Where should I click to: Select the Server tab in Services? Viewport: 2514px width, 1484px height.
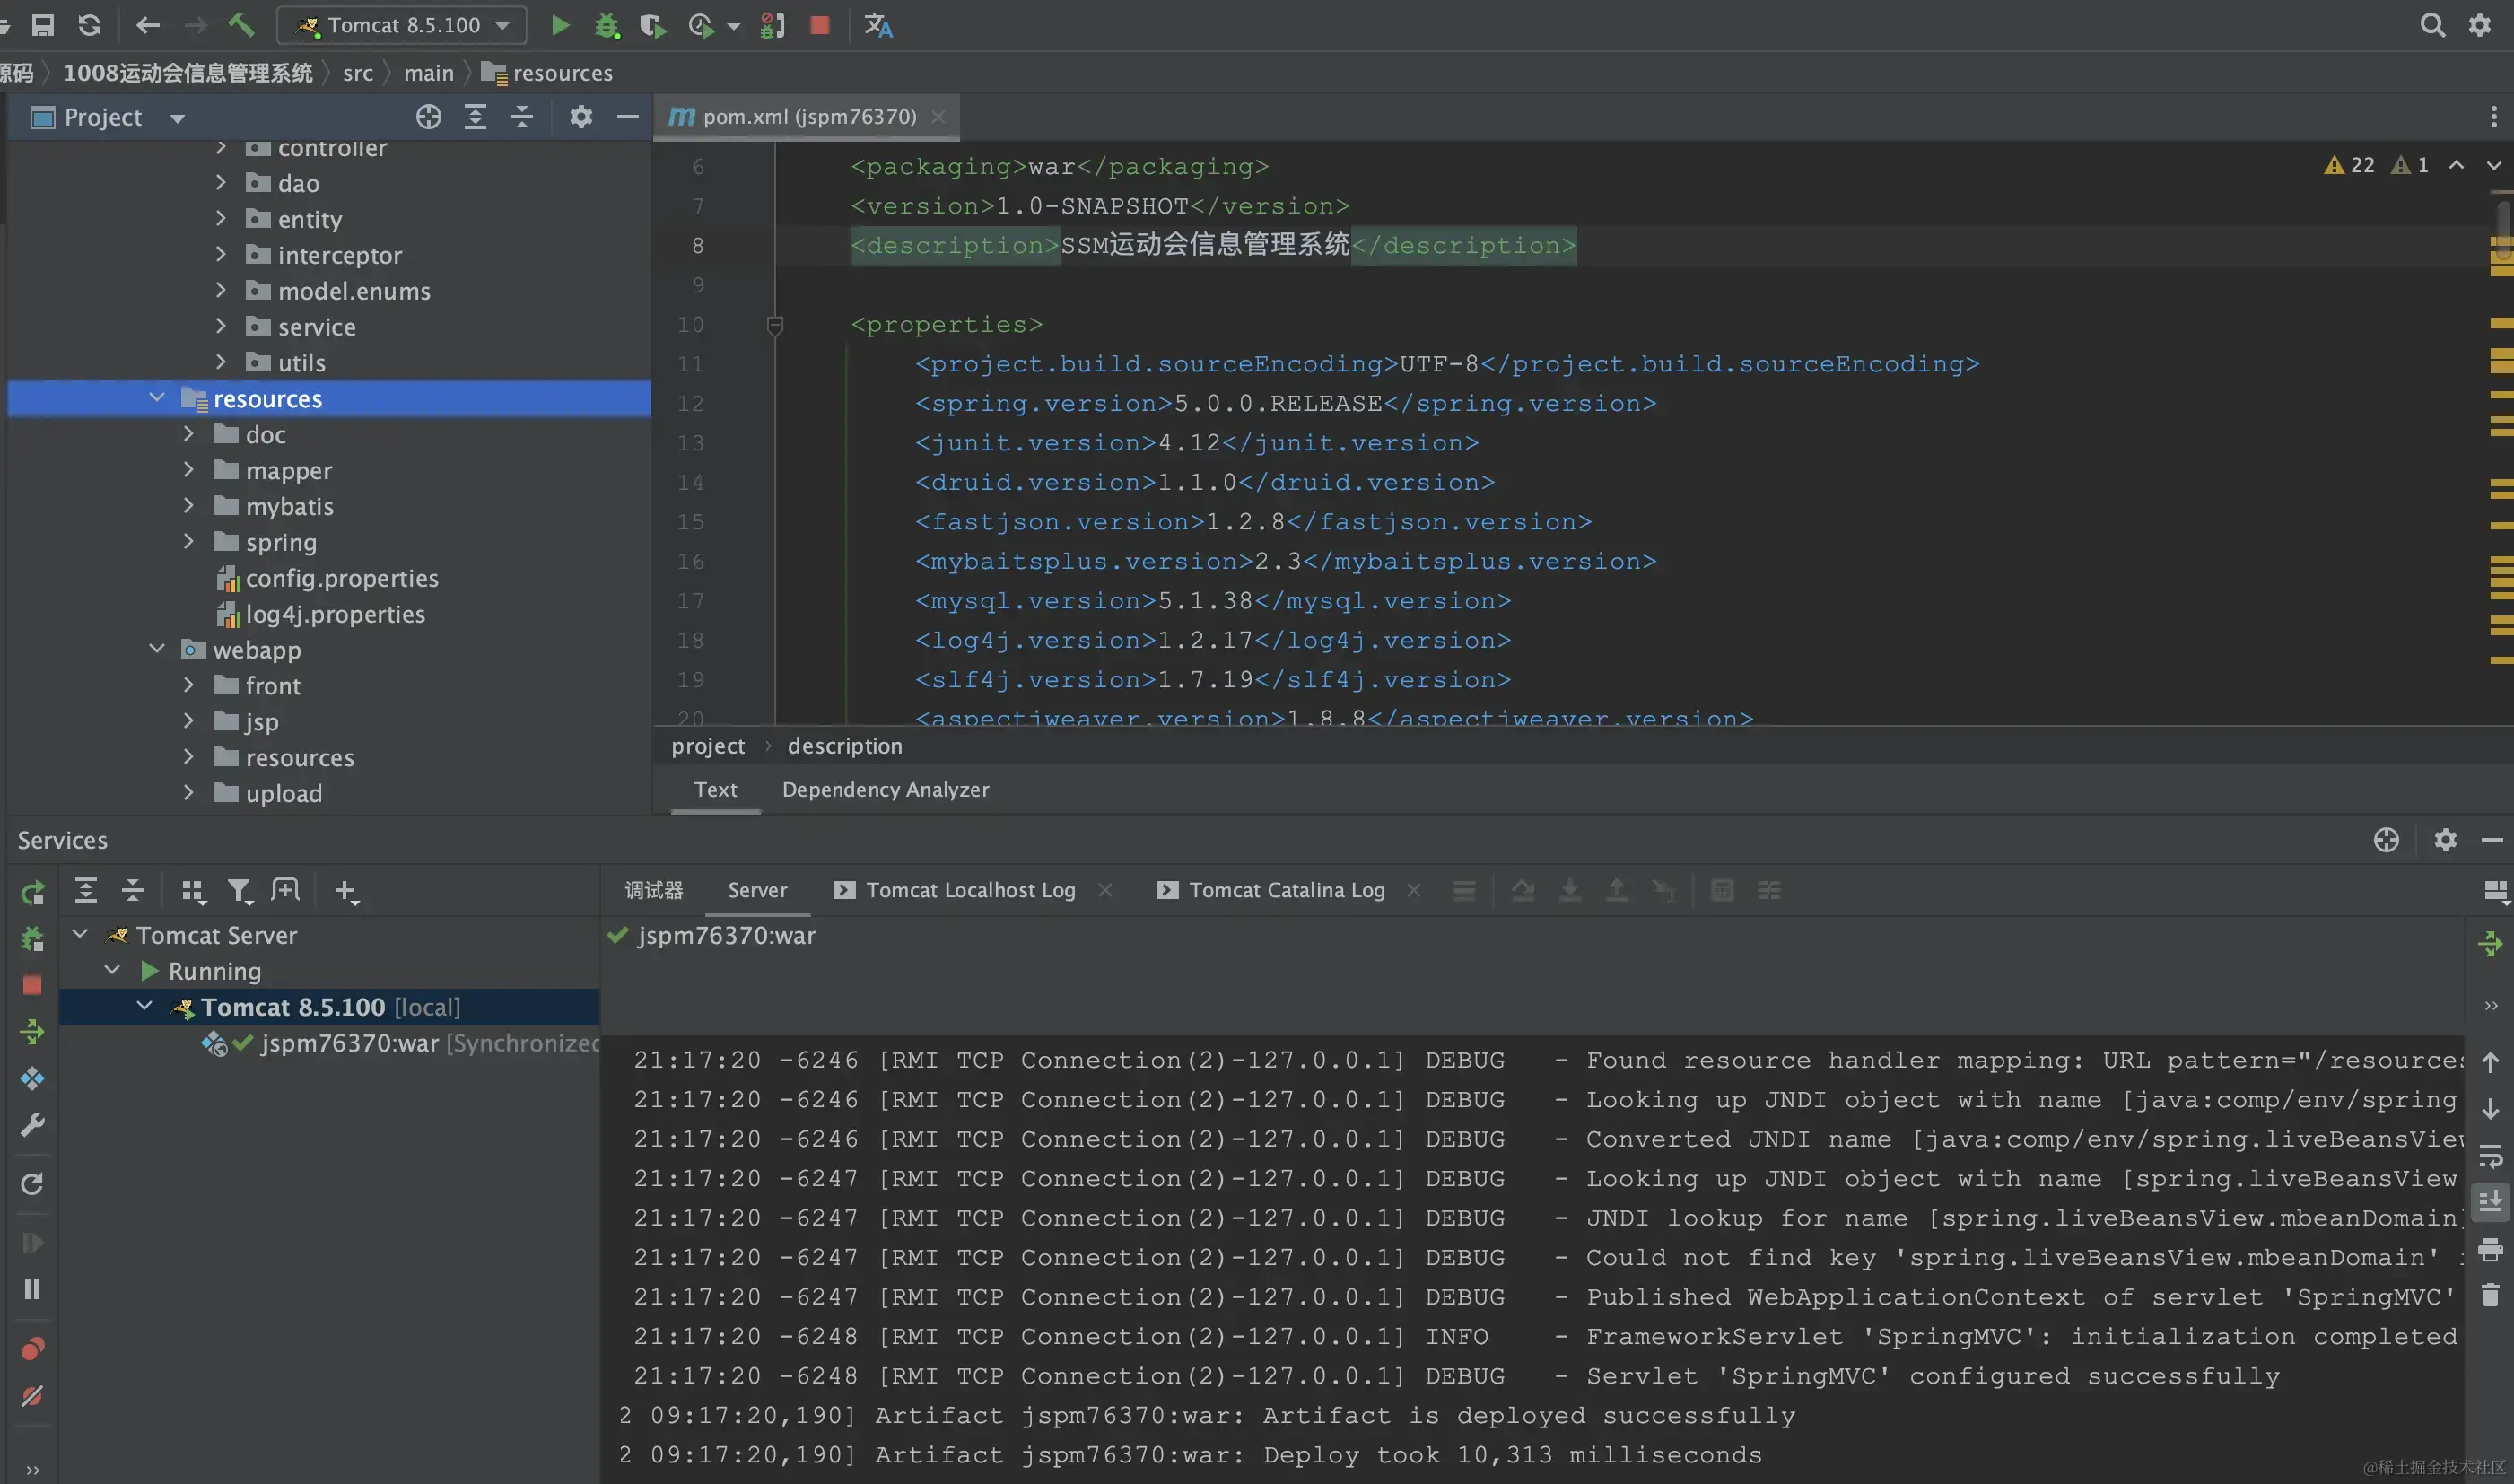click(757, 890)
